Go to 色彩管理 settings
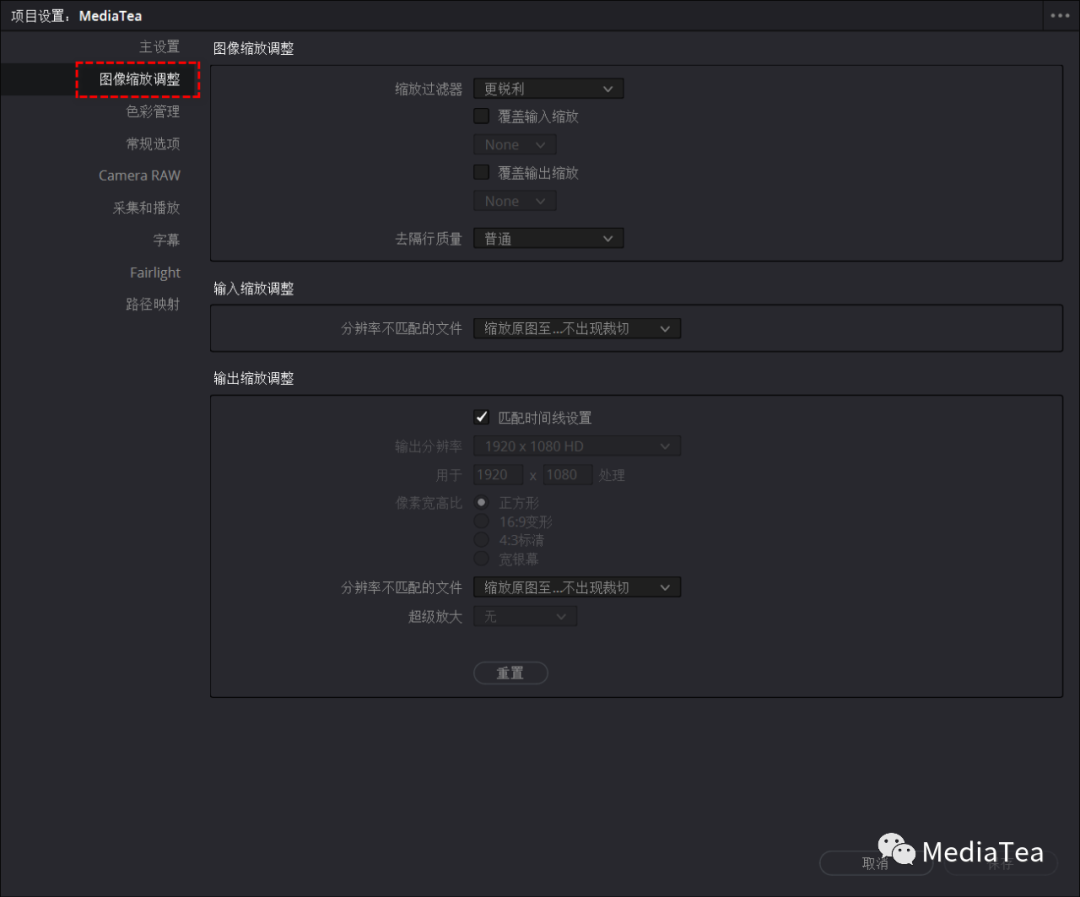1080x897 pixels. click(152, 111)
